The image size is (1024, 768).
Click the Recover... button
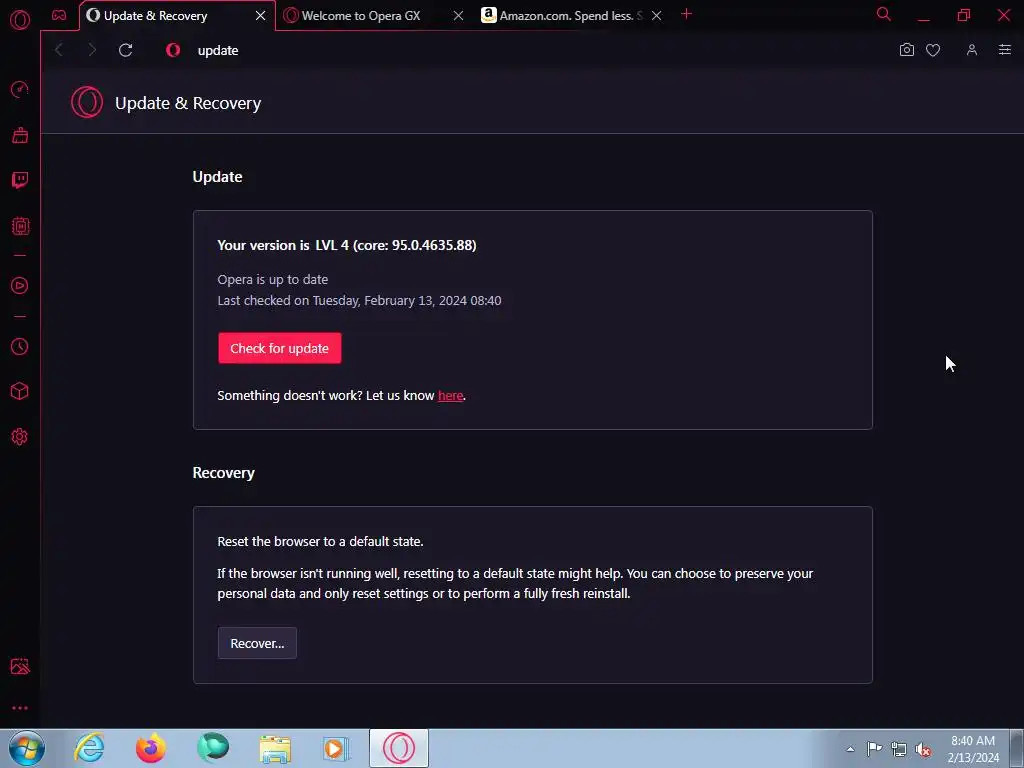tap(257, 643)
